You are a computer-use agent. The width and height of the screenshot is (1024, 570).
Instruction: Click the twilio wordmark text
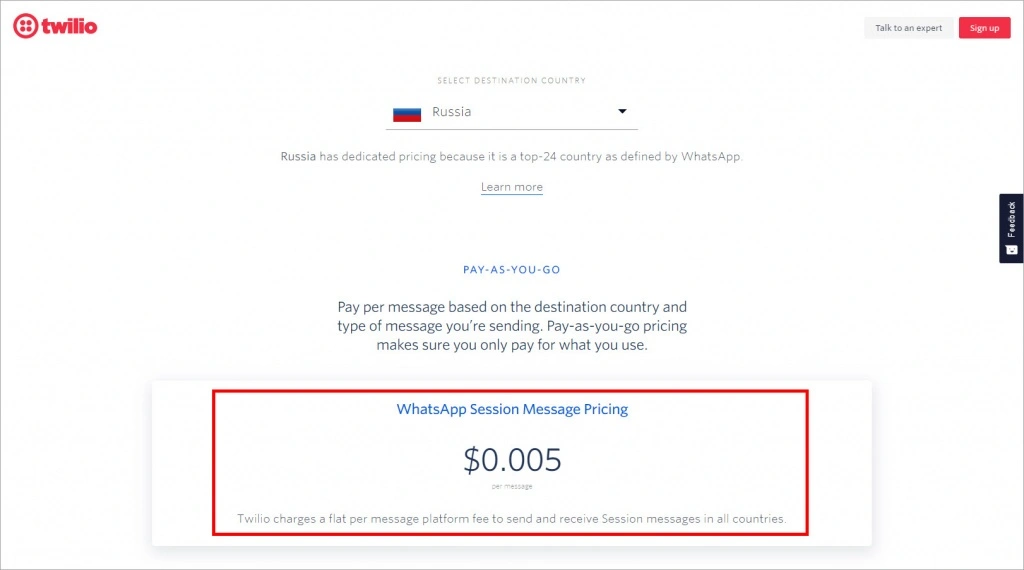click(x=69, y=27)
